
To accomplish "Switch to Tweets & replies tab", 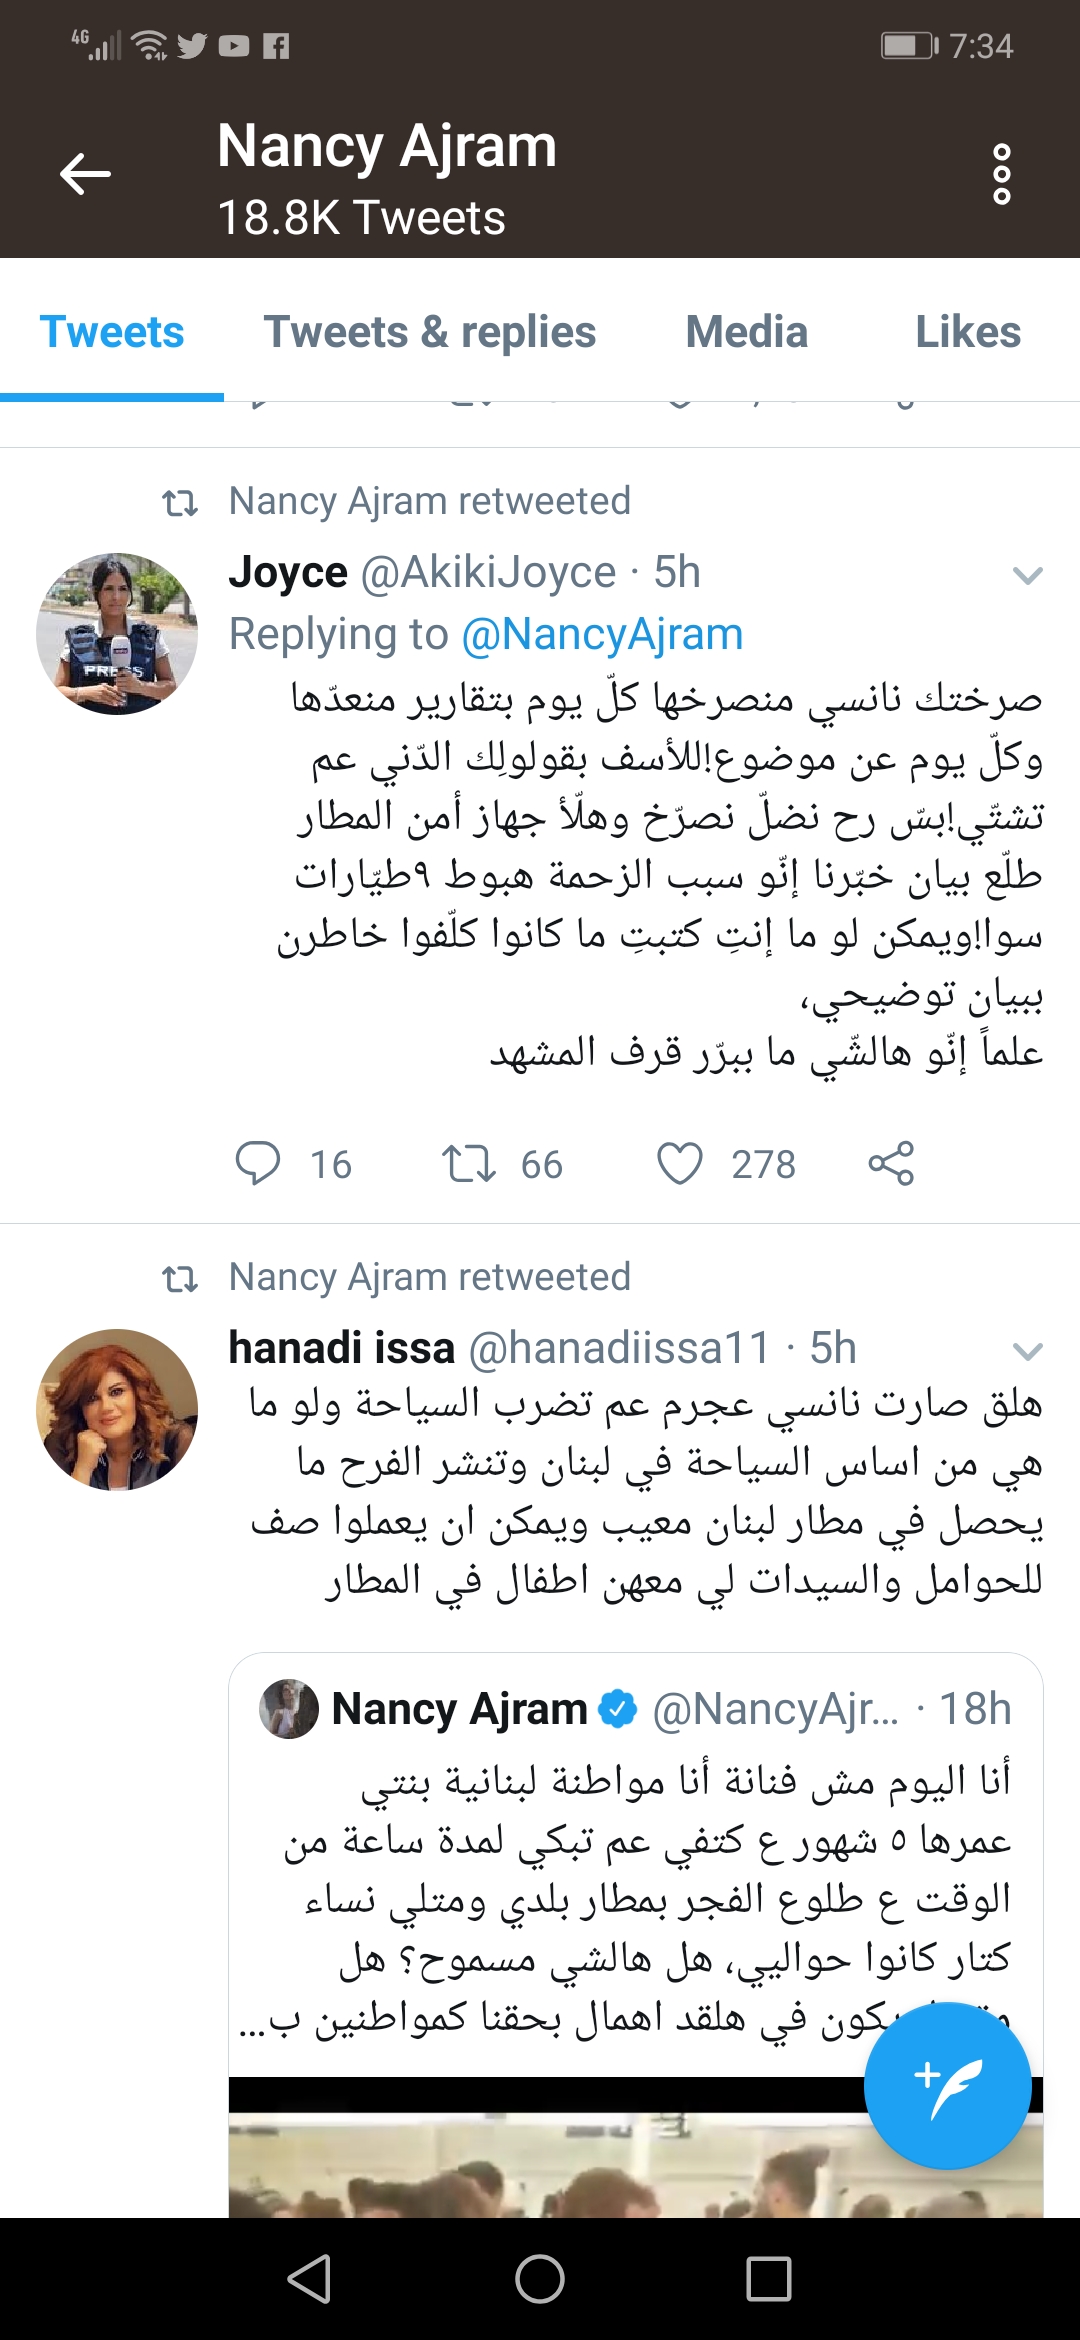I will [x=430, y=332].
